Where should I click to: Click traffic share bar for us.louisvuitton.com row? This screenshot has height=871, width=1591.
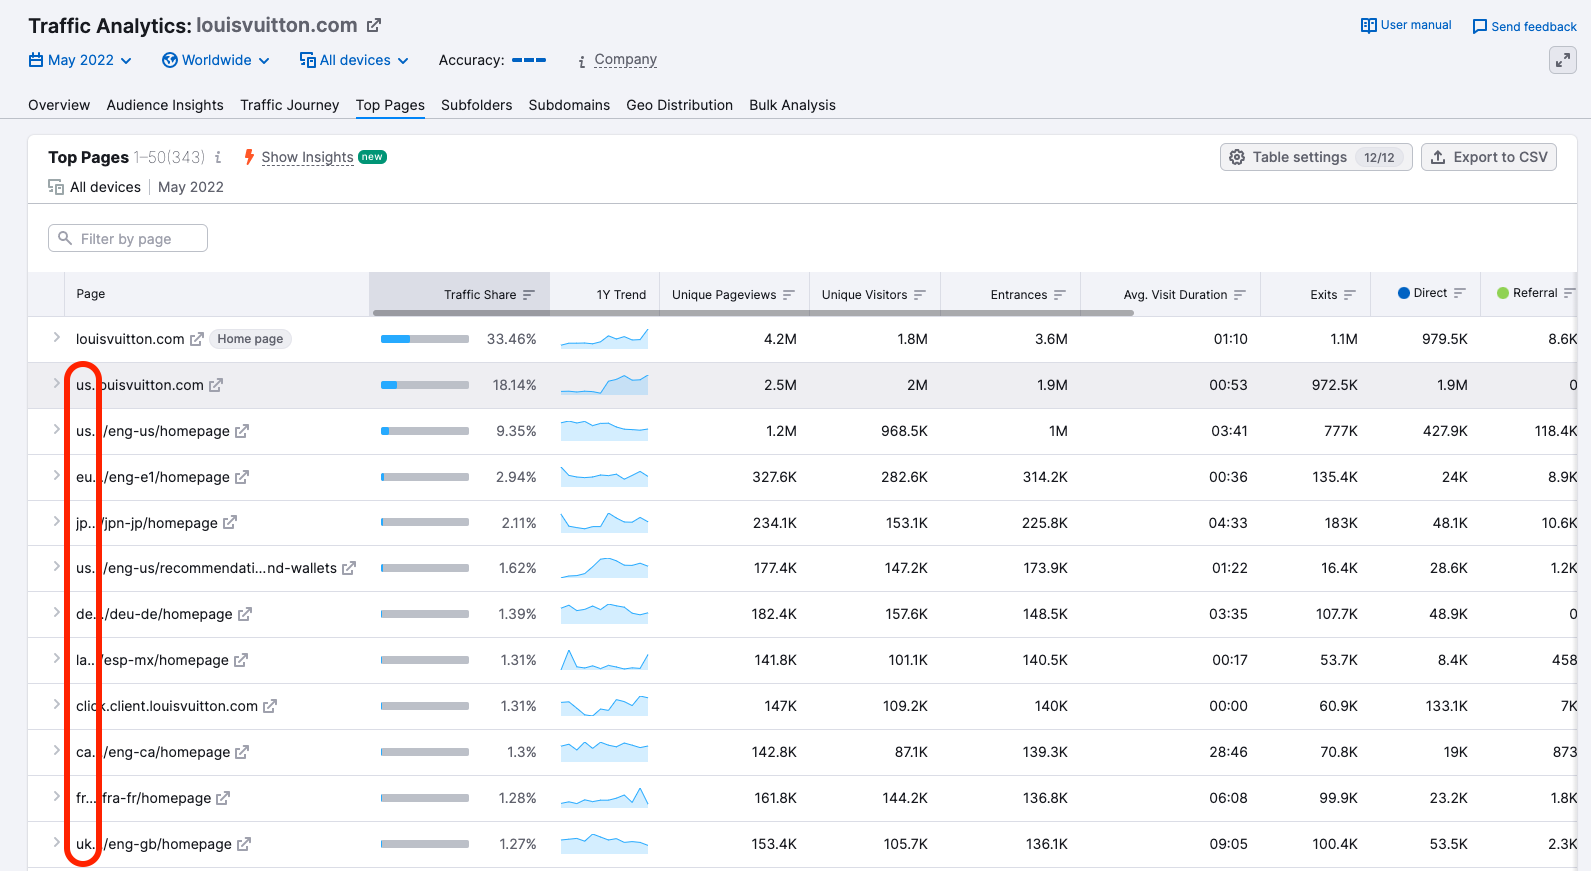coord(425,385)
